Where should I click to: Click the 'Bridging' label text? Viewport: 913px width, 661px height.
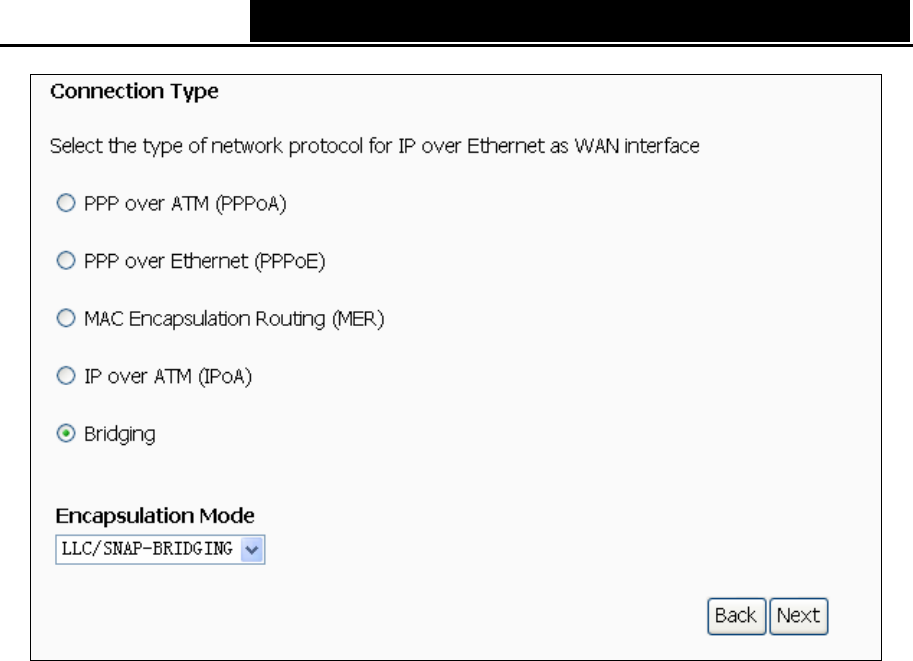coord(120,434)
